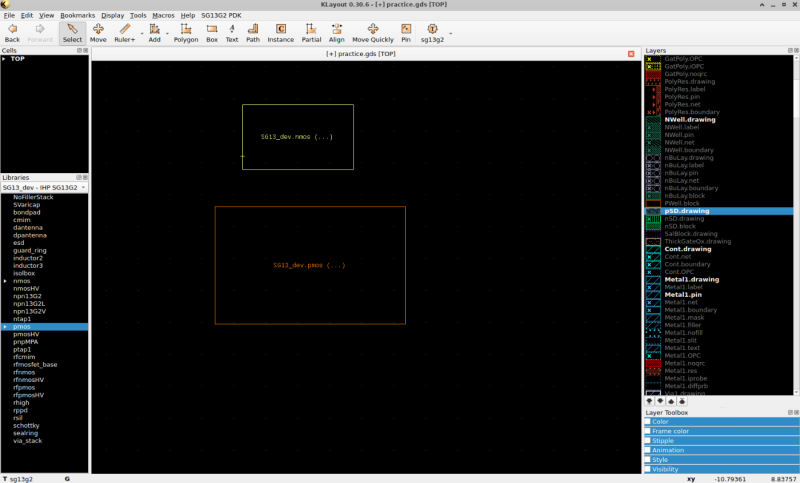800x483 pixels.
Task: Select the Polygon drawing tool
Action: coord(186,33)
